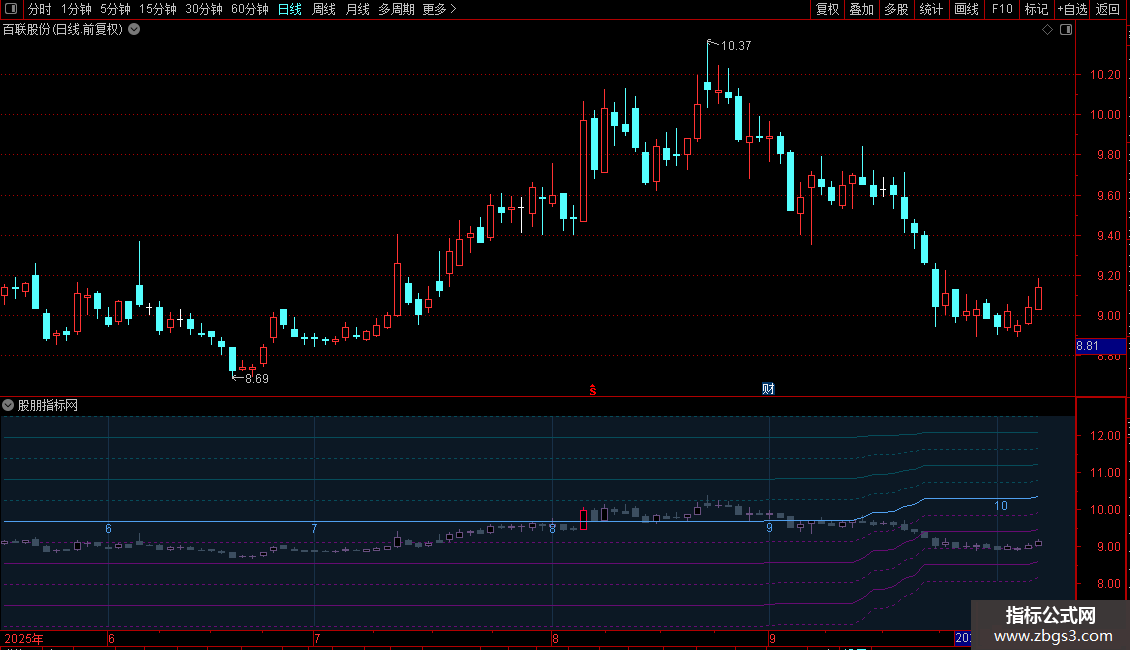Screen dimensions: 1130x650
Task: Click month label 10 in indicator panel
Action: pyautogui.click(x=1001, y=506)
